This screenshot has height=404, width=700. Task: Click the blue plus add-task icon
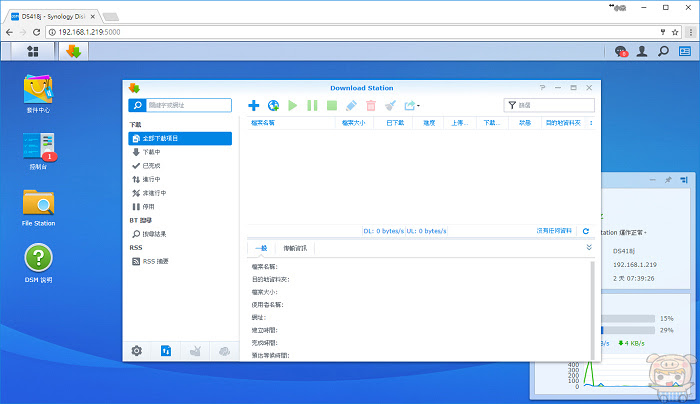tap(254, 105)
